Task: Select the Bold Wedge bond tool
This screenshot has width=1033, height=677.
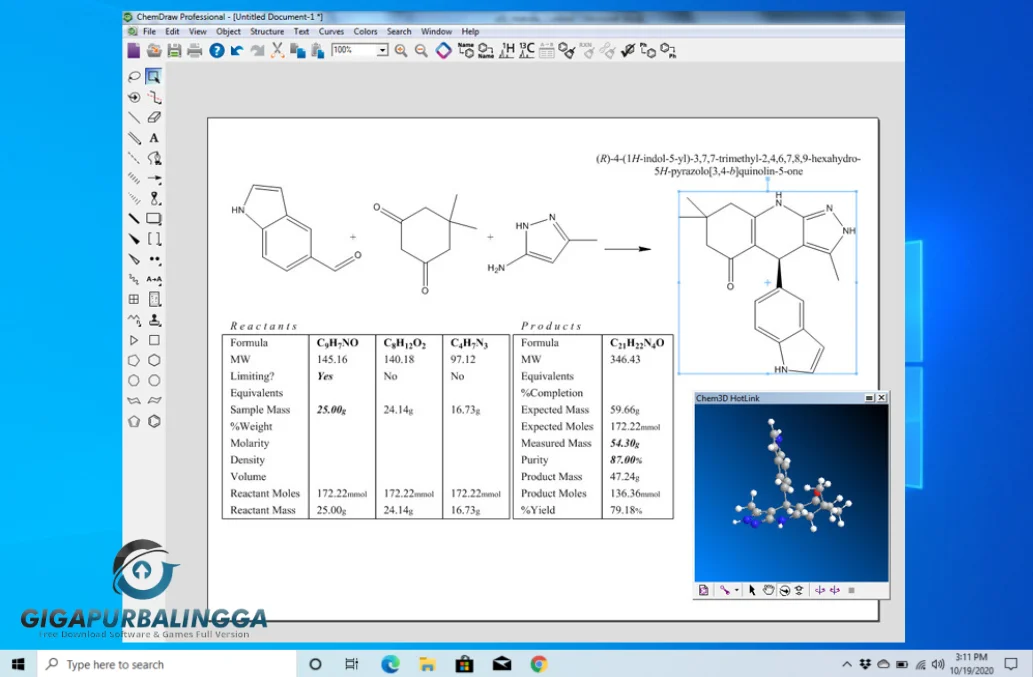Action: [x=134, y=239]
